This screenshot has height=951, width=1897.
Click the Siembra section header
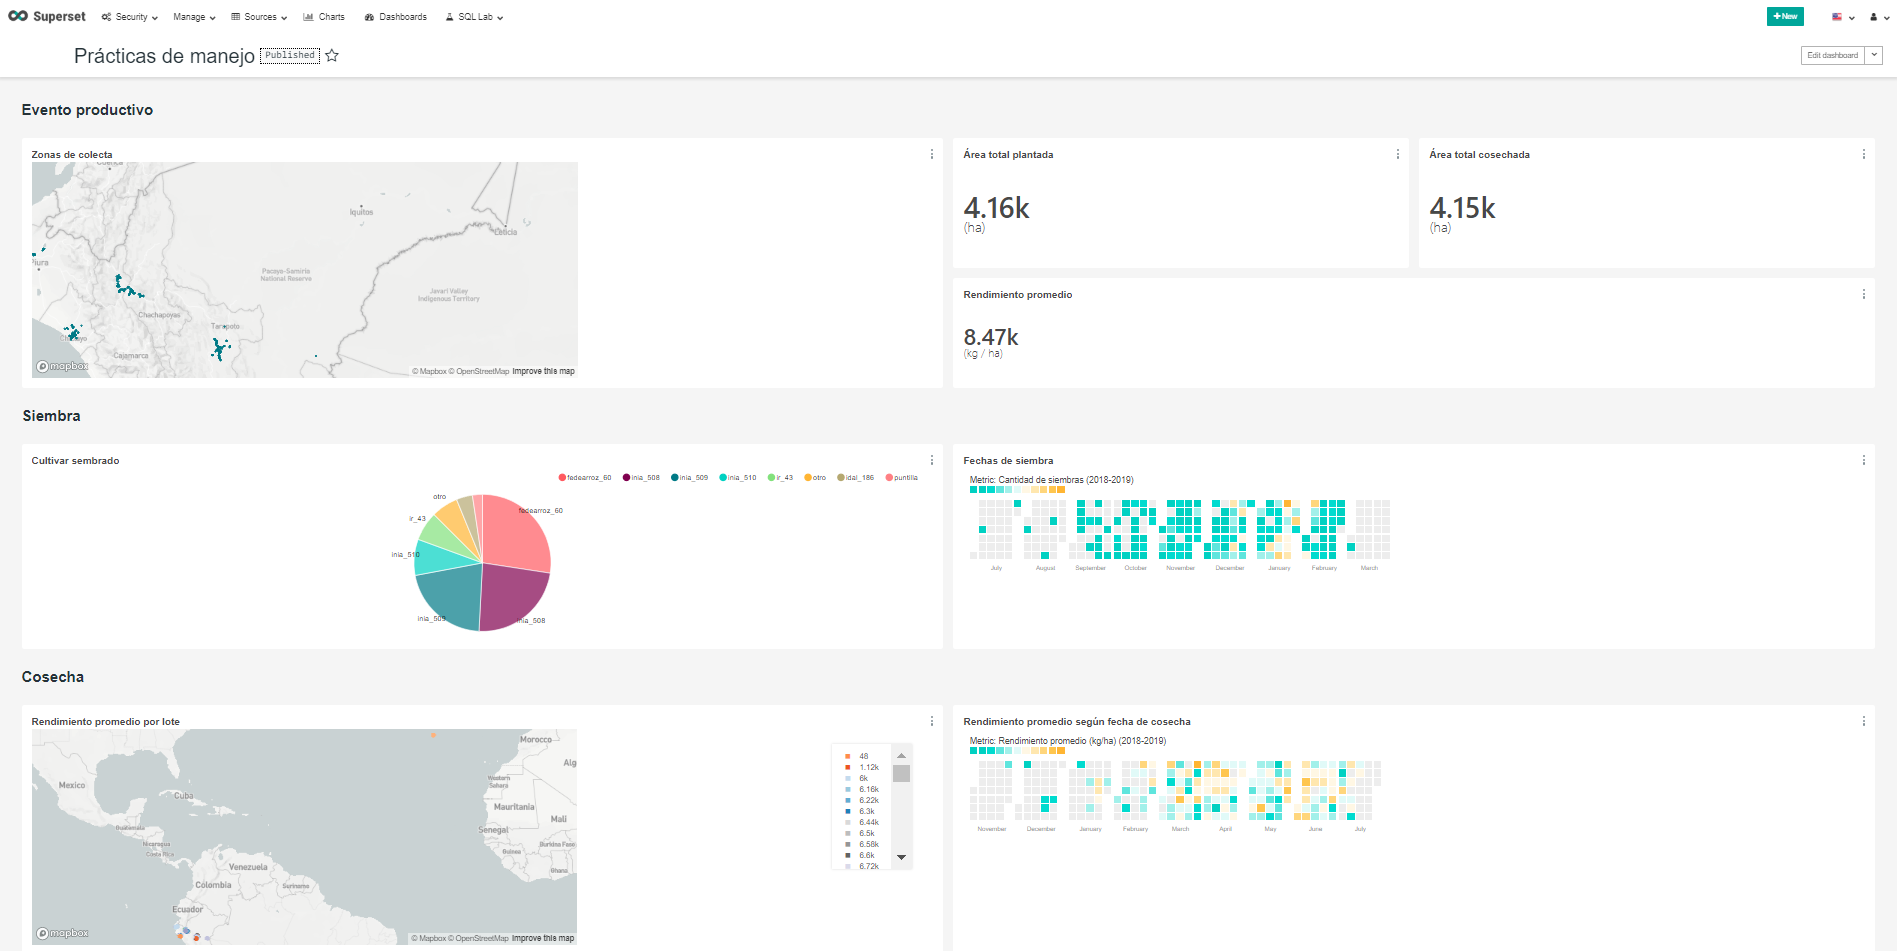coord(51,416)
